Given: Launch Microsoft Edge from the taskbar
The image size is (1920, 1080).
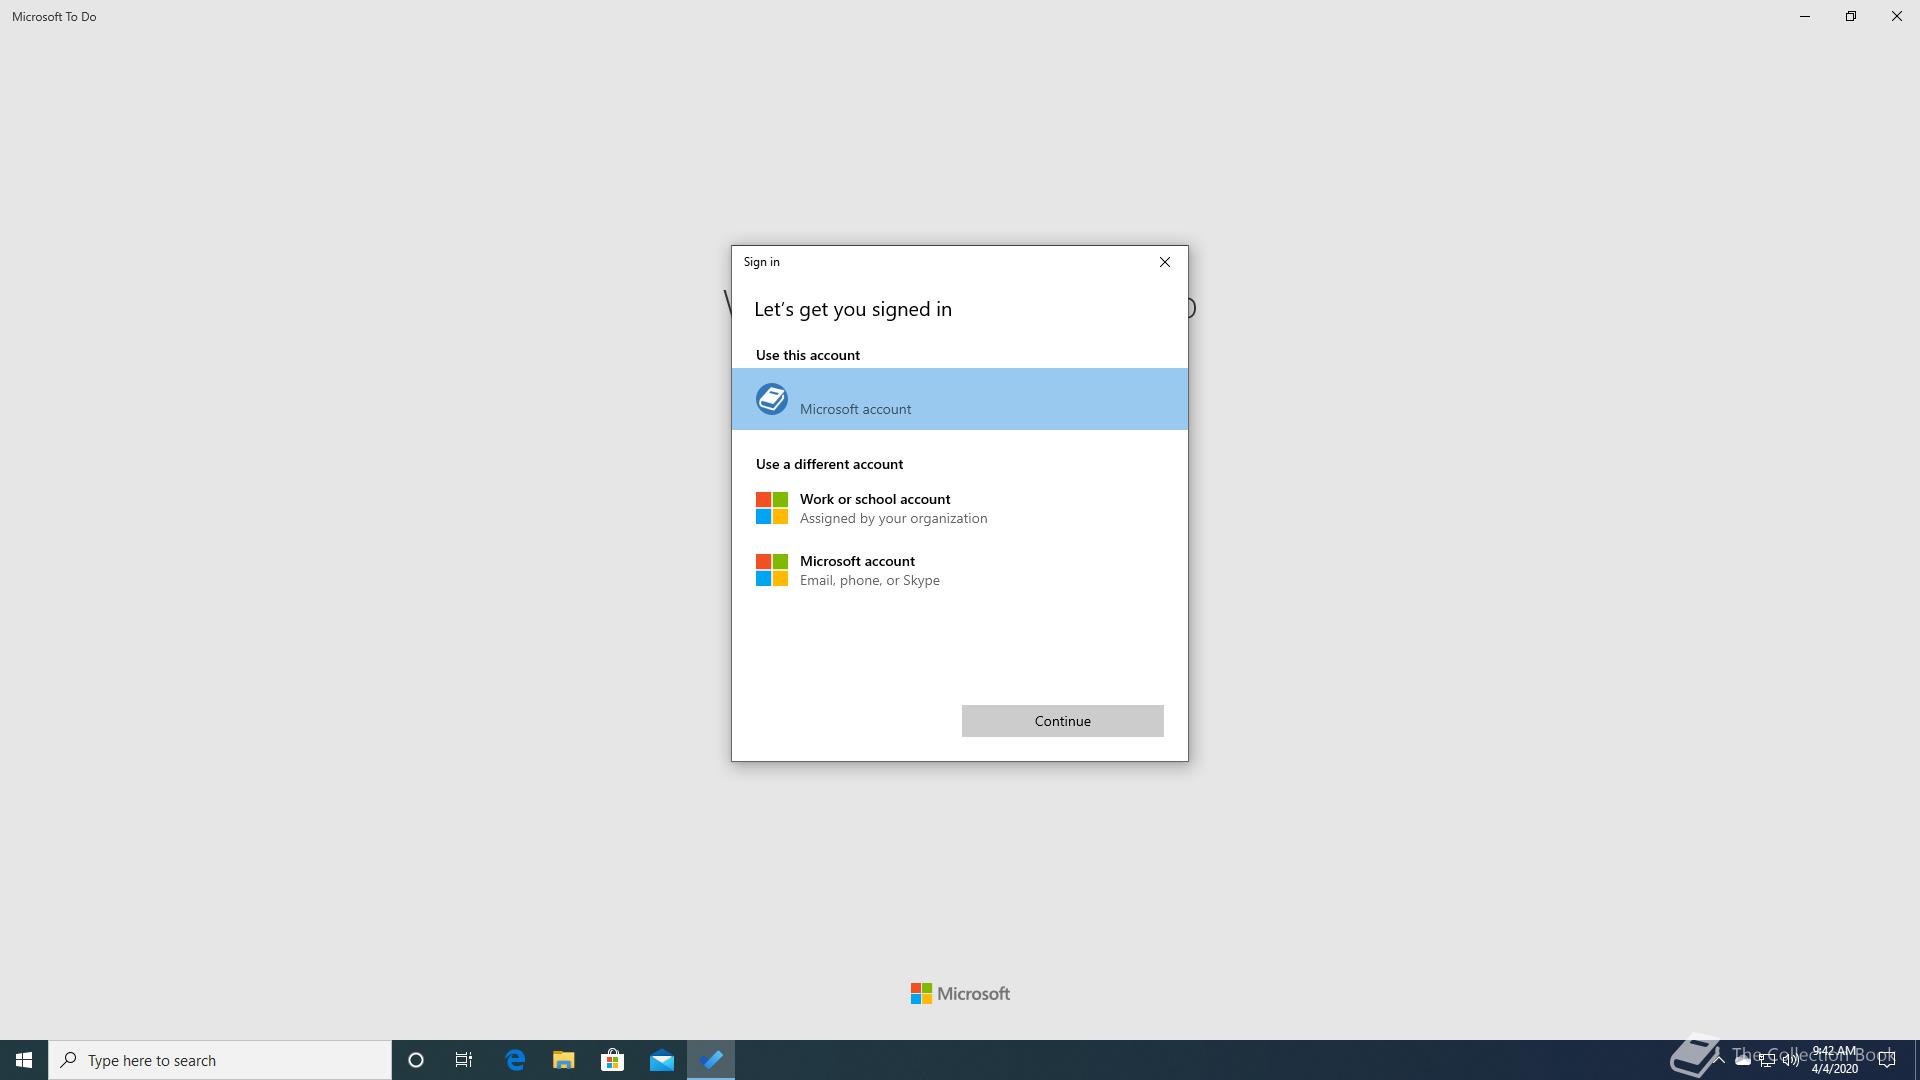Looking at the screenshot, I should click(515, 1060).
